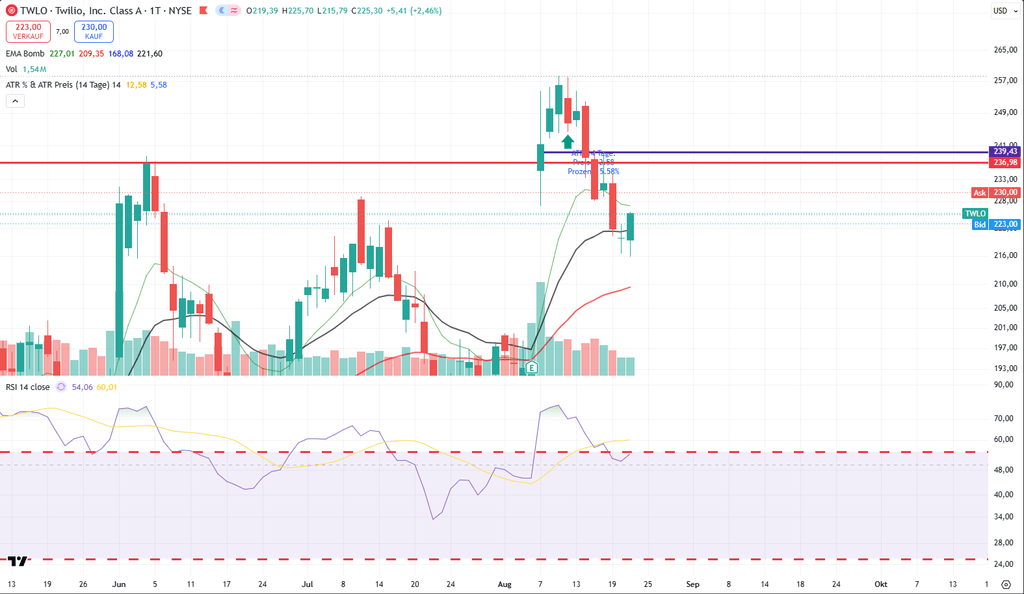The image size is (1024, 594).
Task: Click the ATR value 12,58
Action: 136,85
